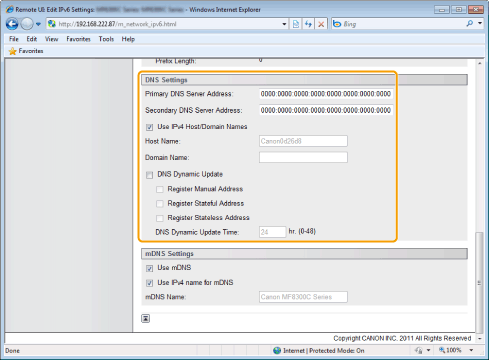Open the dropdown beside the privacy icon
The width and height of the screenshot is (489, 360).
point(428,350)
